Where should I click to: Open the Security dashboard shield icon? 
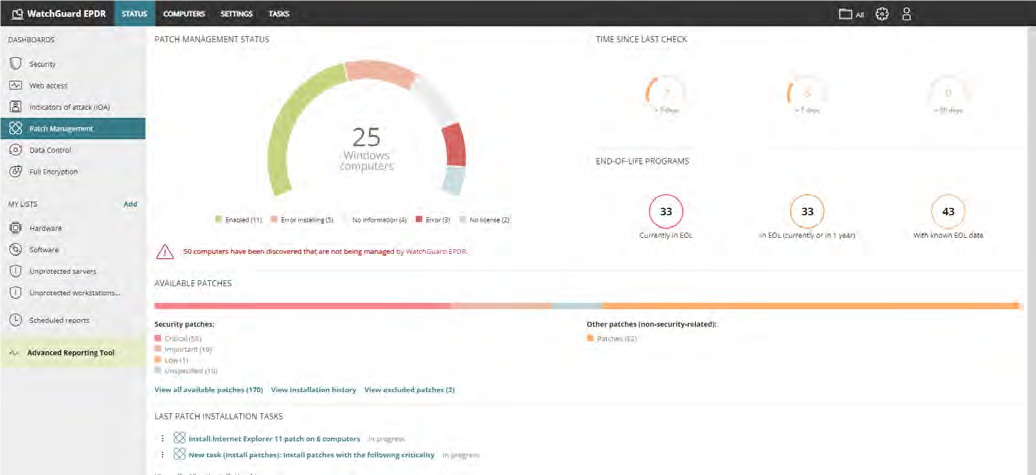coord(17,64)
